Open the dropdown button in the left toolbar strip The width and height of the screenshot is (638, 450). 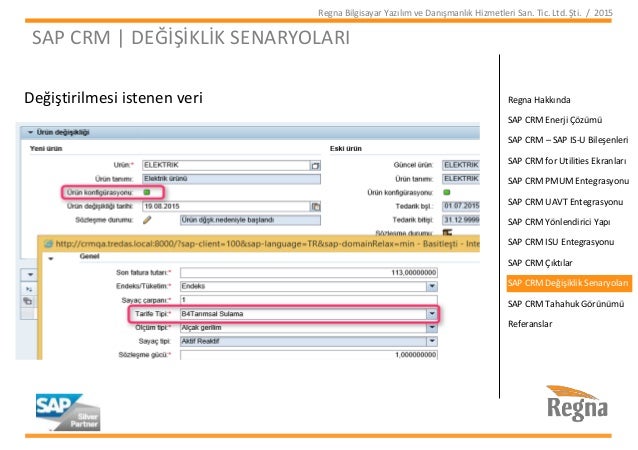point(30,275)
